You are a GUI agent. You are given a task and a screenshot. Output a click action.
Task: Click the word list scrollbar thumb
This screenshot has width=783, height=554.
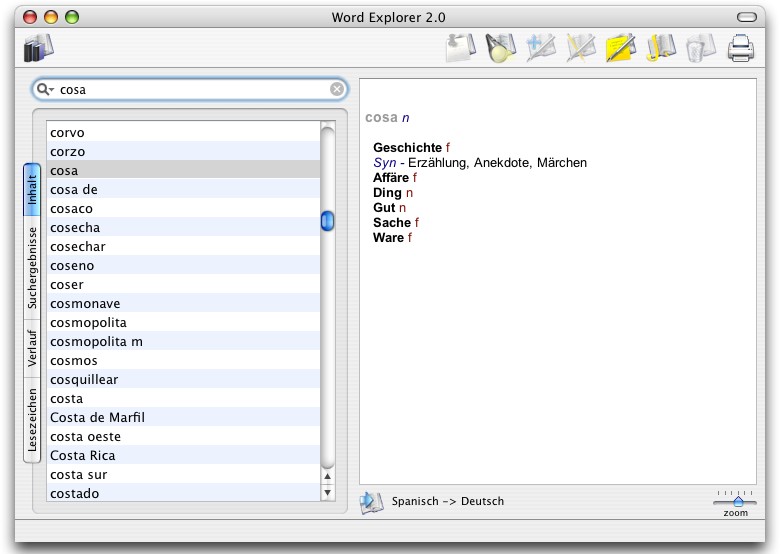coord(328,221)
